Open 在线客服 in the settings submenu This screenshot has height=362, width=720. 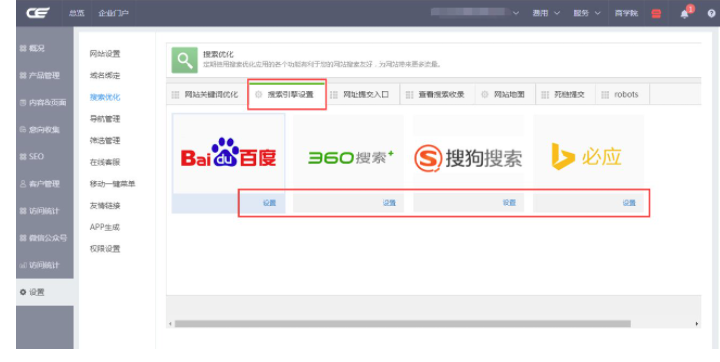click(105, 162)
